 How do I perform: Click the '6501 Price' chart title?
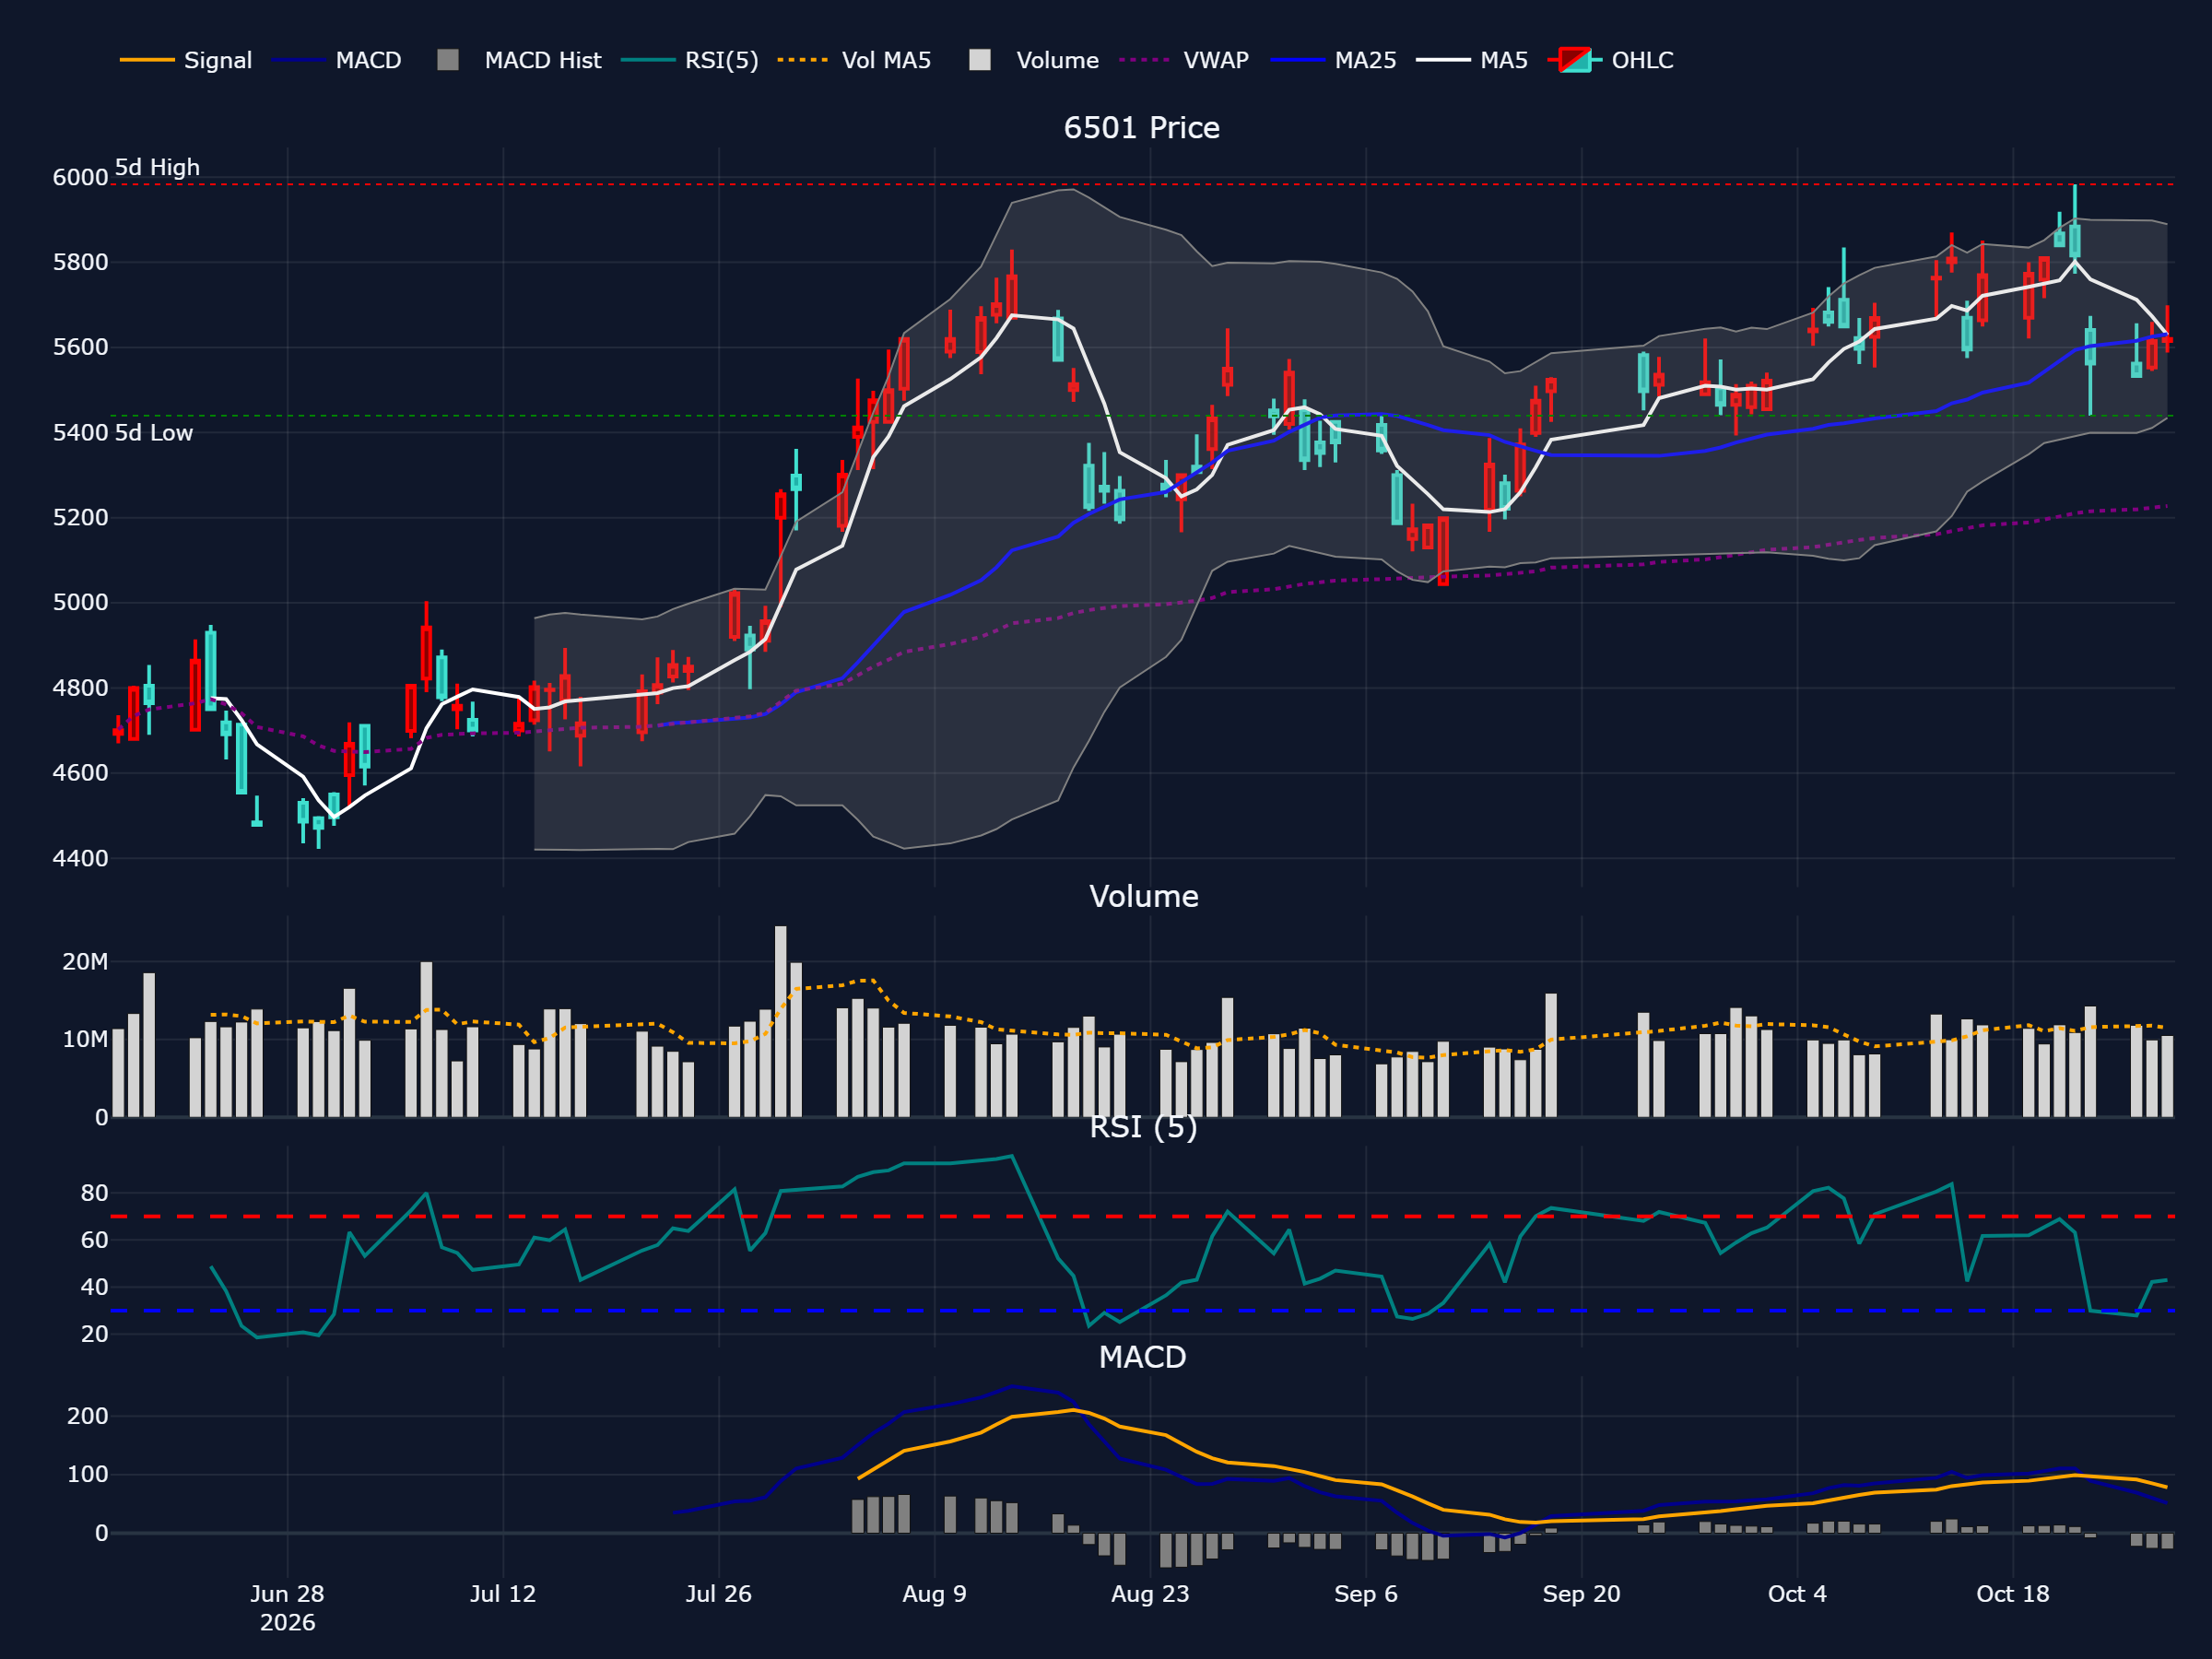click(1142, 128)
